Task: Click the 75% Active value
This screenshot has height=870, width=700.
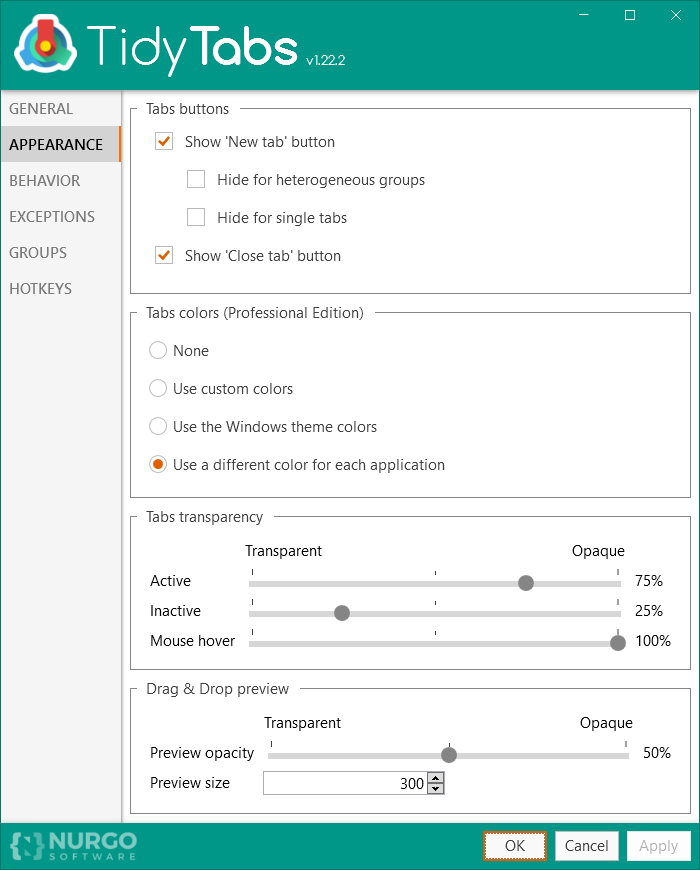Action: [649, 581]
